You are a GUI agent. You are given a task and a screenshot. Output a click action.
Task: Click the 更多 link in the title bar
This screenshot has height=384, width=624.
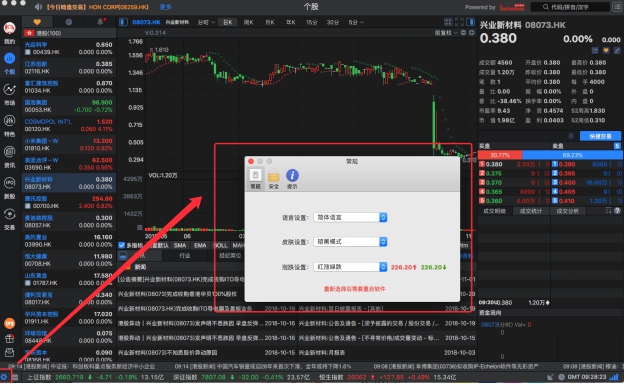click(165, 7)
